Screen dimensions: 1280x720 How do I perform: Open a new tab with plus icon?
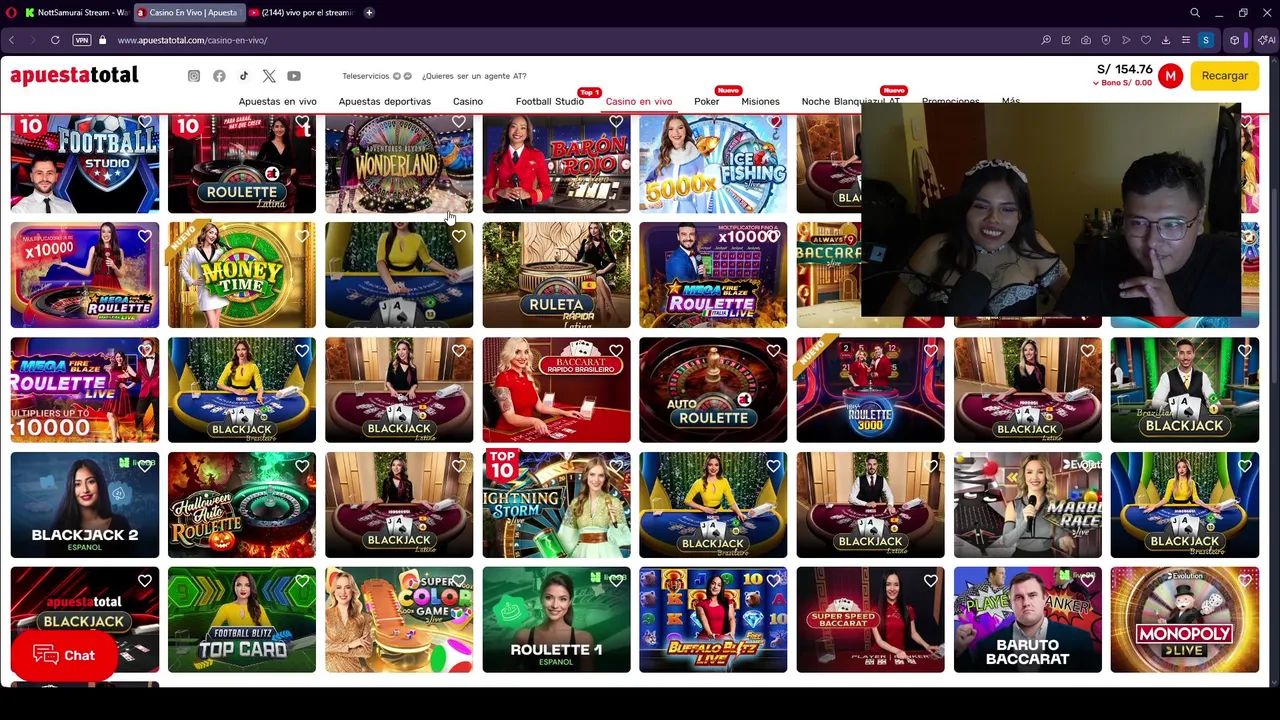[369, 13]
